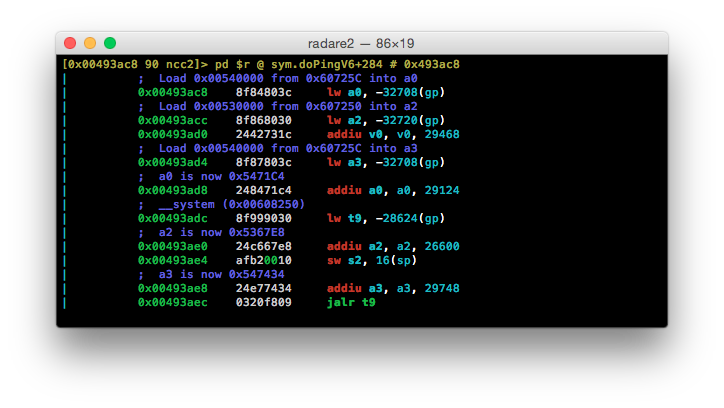Image resolution: width=724 pixels, height=408 pixels.
Task: Click address 0x00493ac8 in the disassembly
Action: click(173, 92)
